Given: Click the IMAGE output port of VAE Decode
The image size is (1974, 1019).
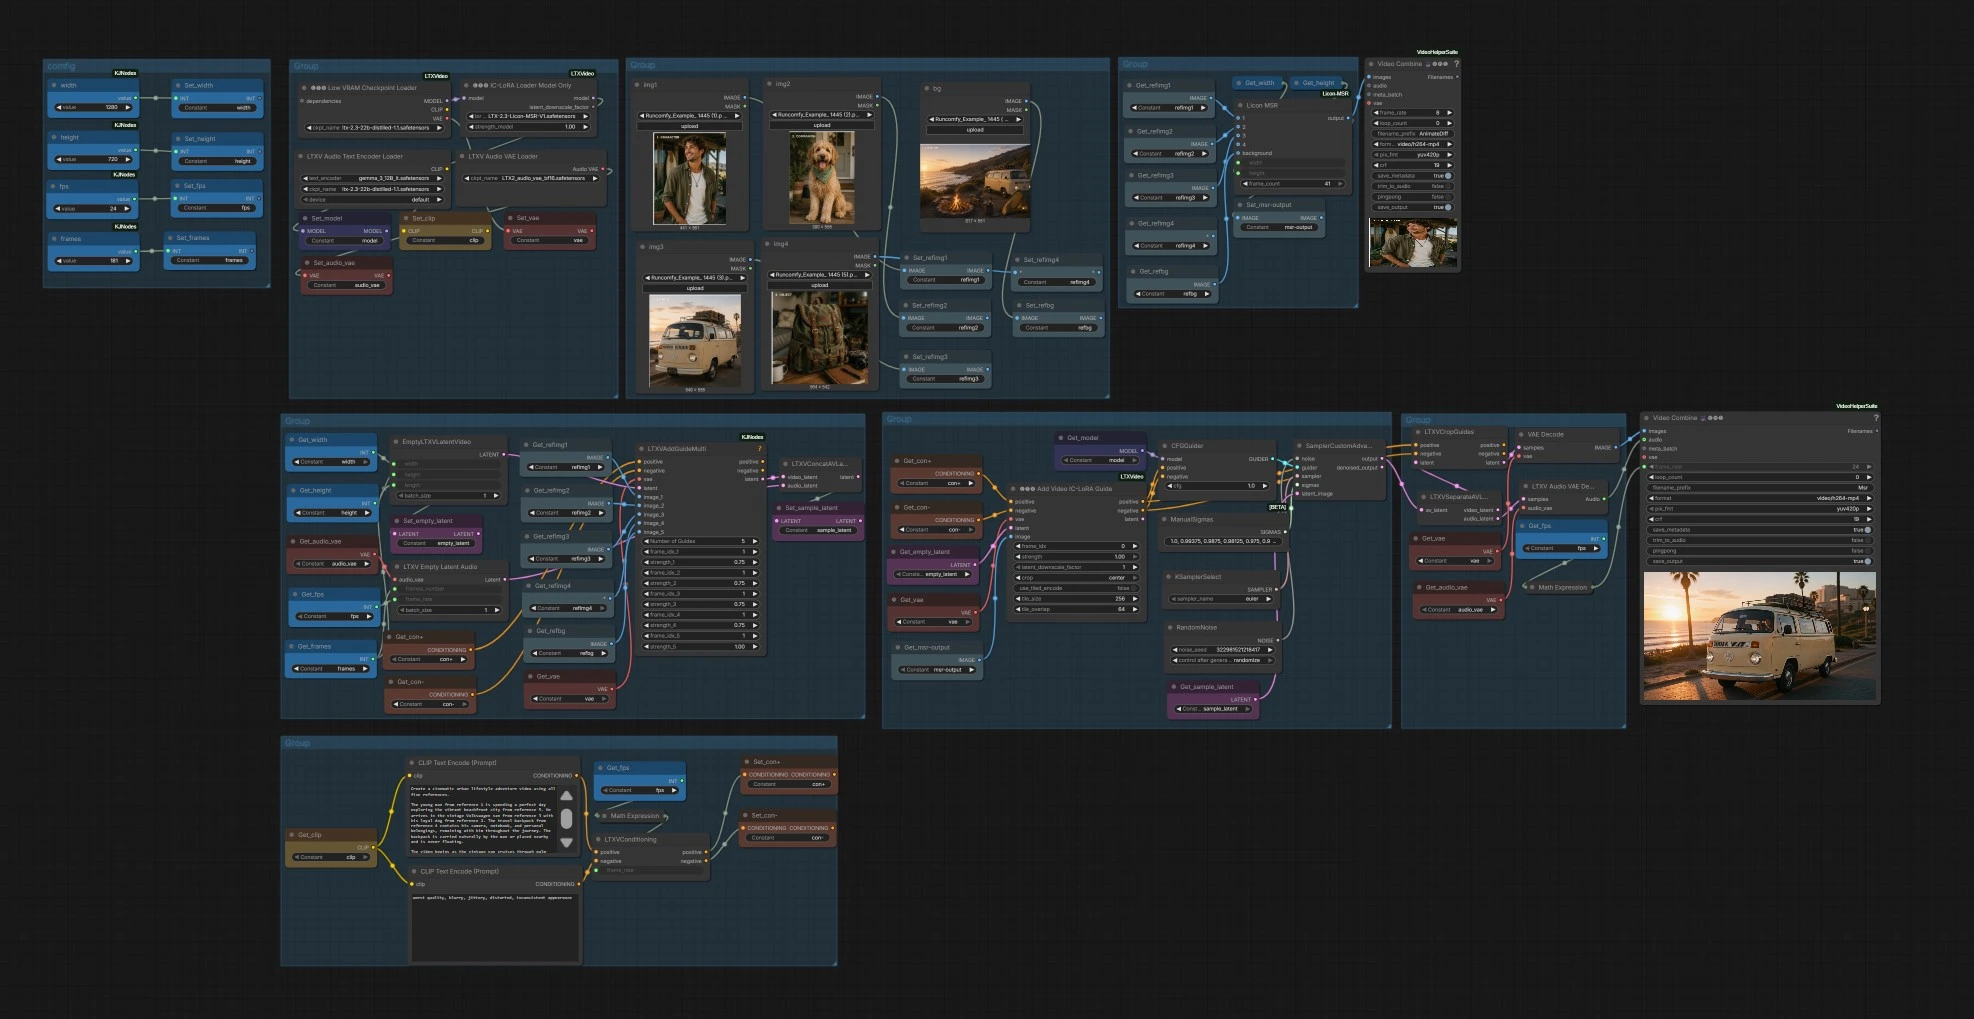Looking at the screenshot, I should click(1615, 448).
